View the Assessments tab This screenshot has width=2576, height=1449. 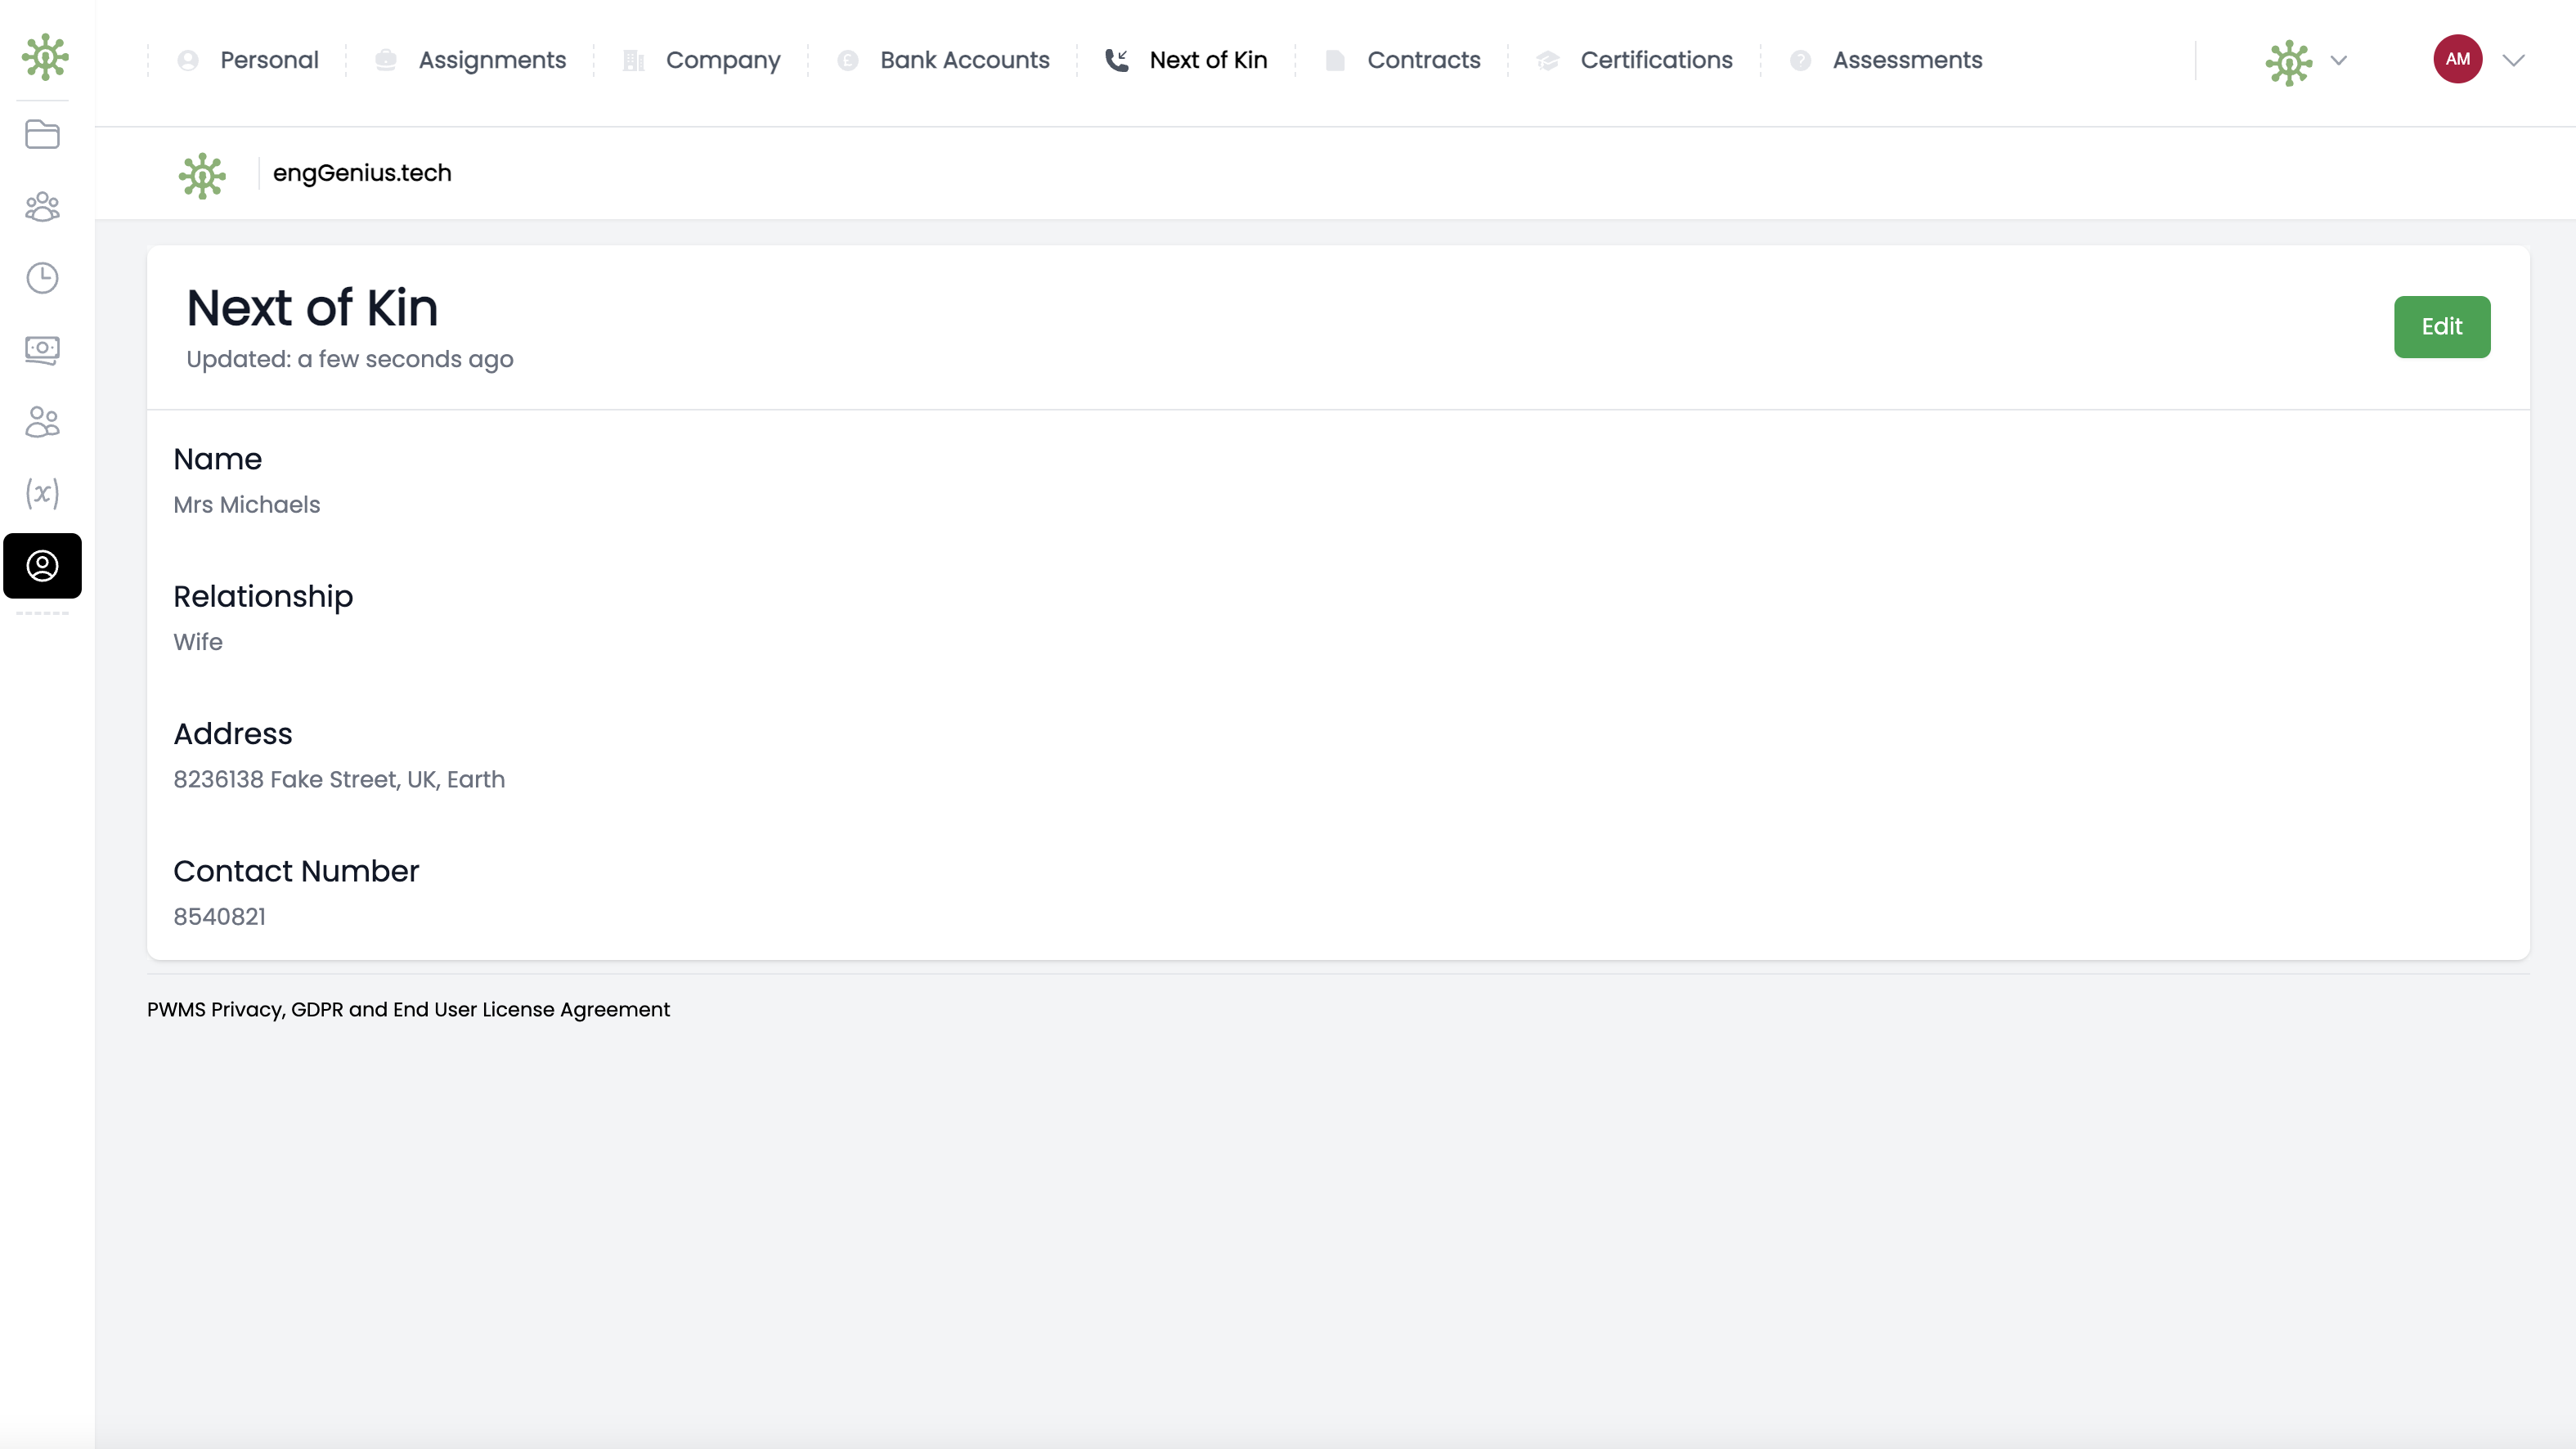click(x=1906, y=60)
